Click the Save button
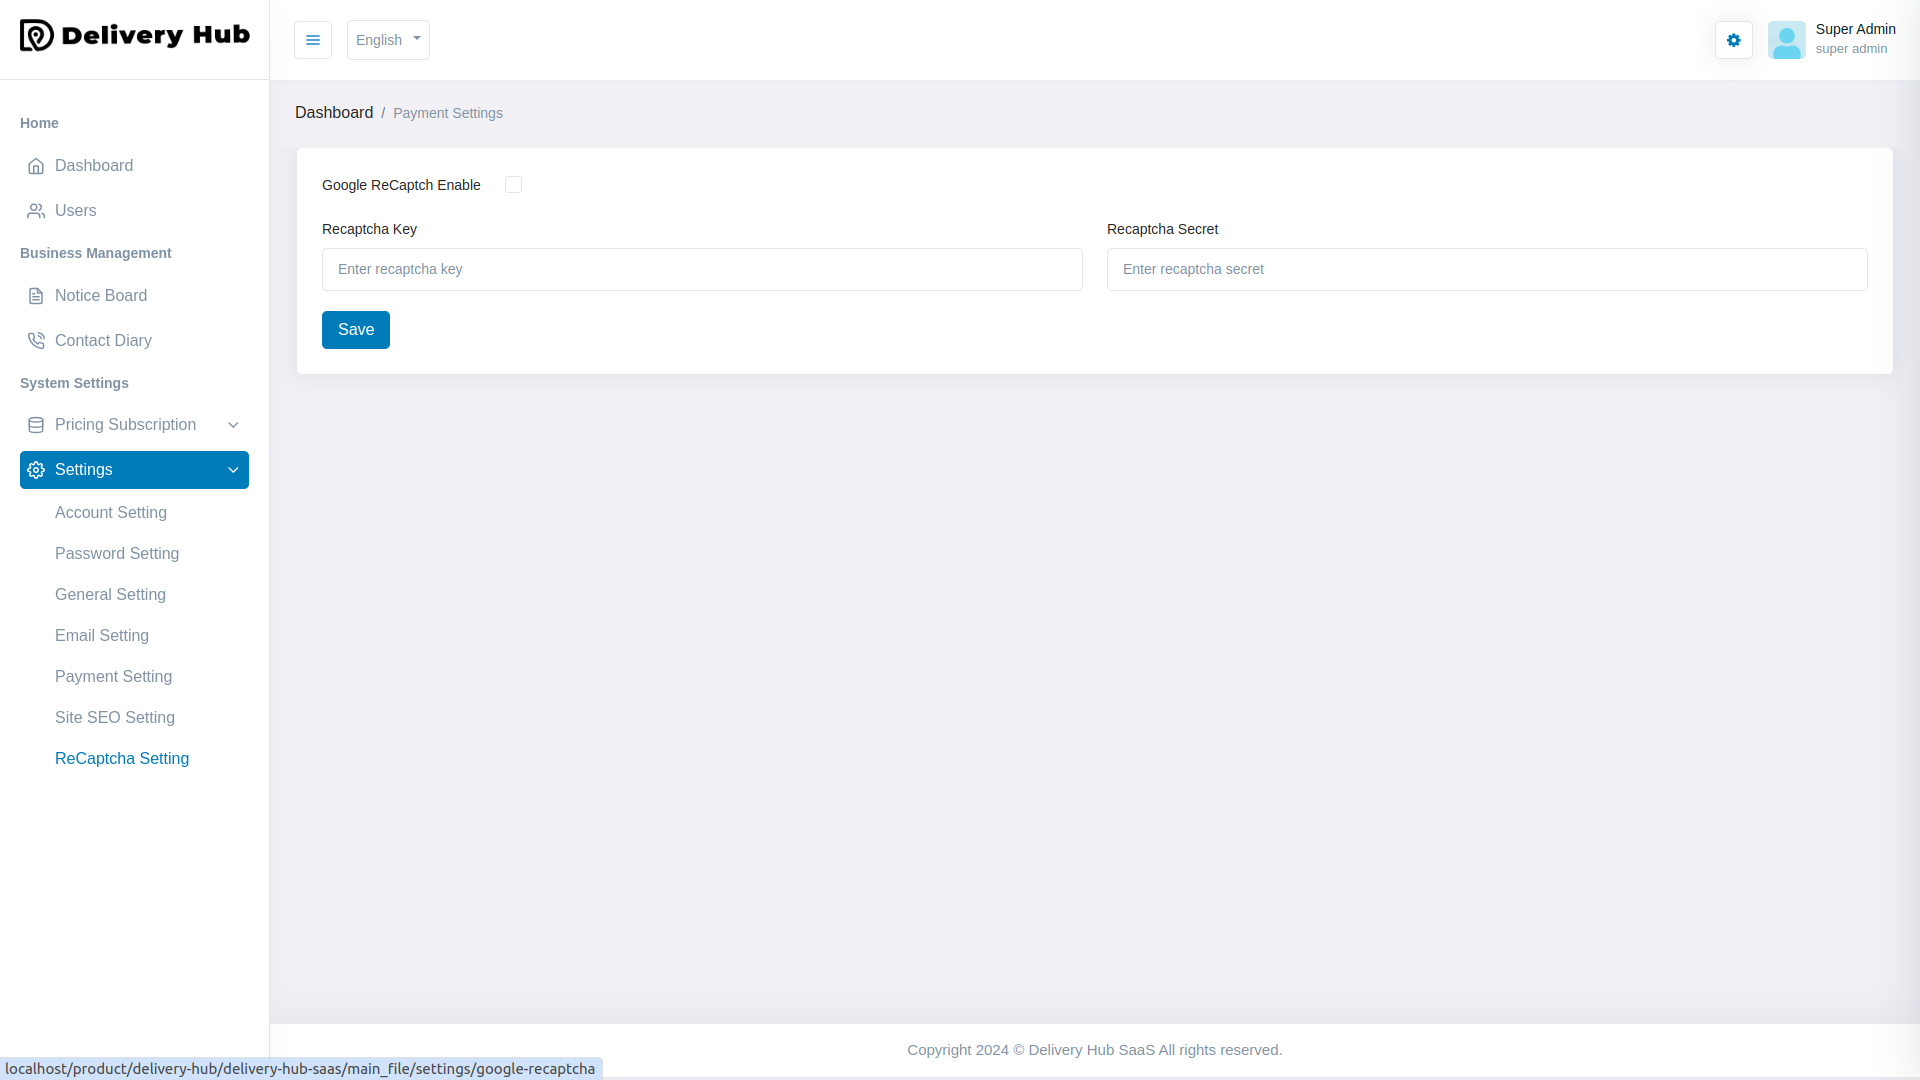The width and height of the screenshot is (1920, 1080). tap(355, 329)
